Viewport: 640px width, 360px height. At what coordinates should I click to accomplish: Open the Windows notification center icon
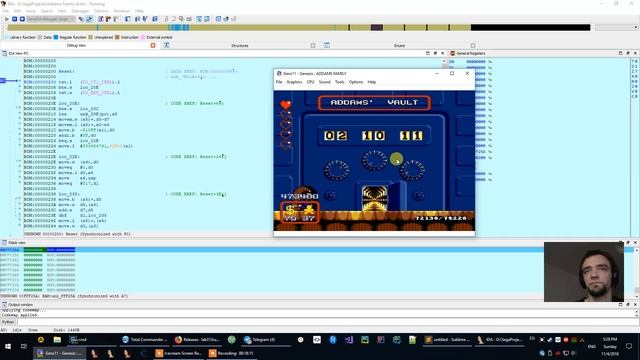tap(629, 346)
